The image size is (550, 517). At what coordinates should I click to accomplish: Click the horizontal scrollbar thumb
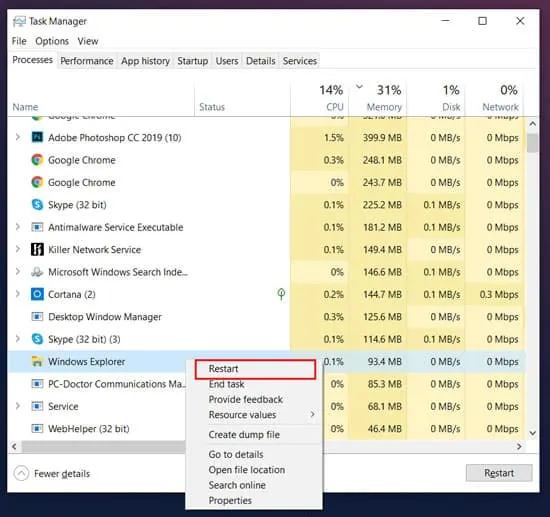coord(103,447)
